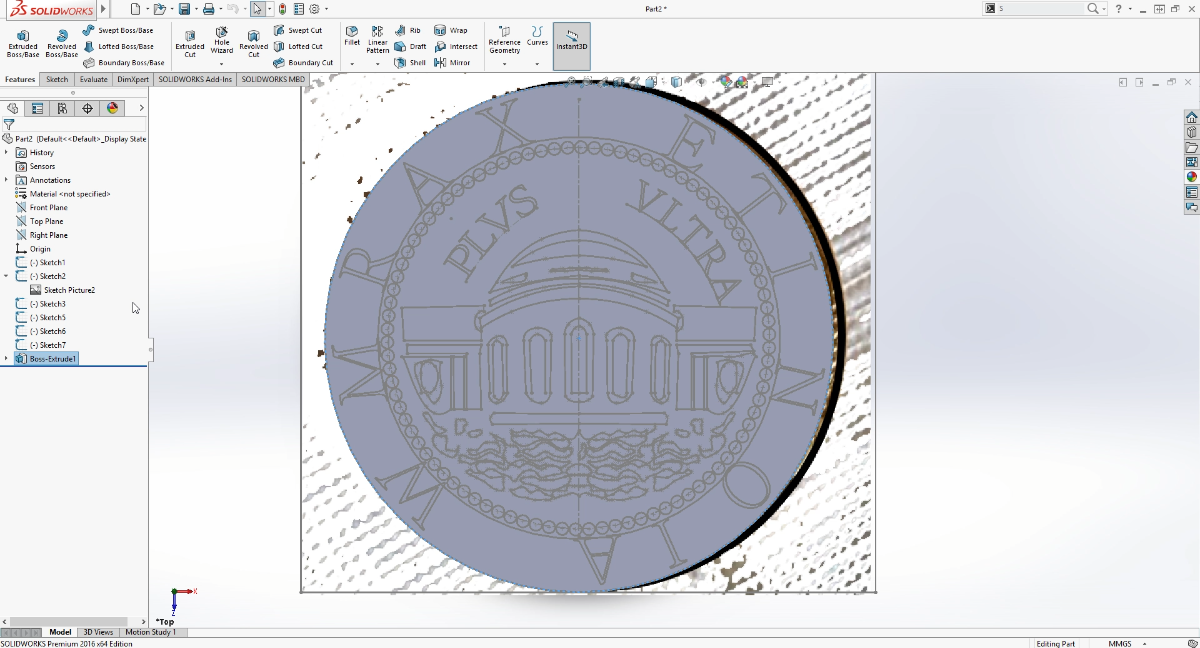Activate Swept Boss/Base
Viewport: 1200px width, 648px height.
click(x=118, y=31)
